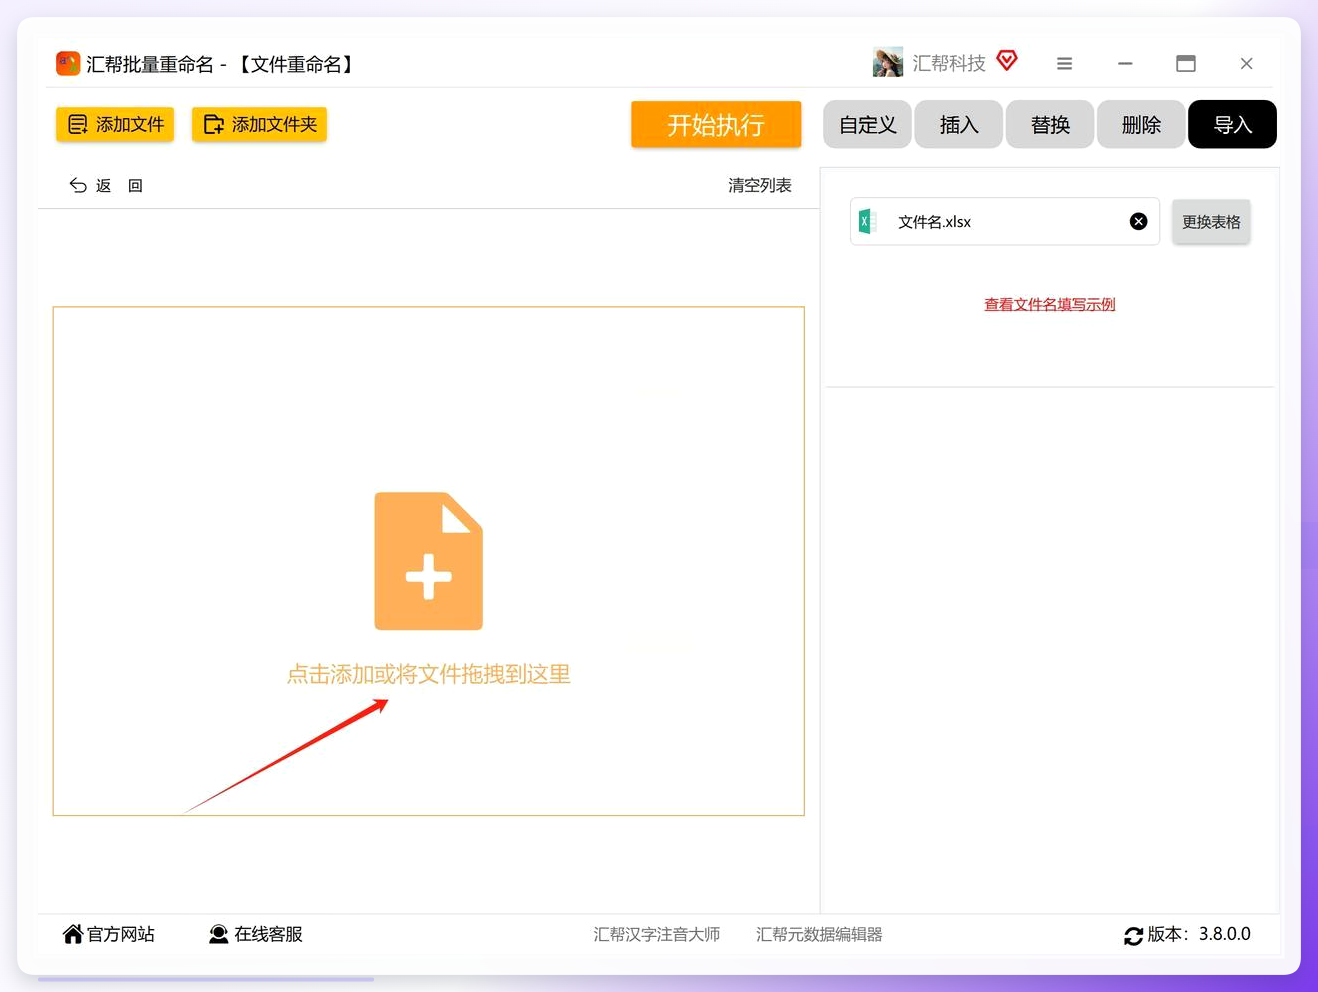1318x992 pixels.
Task: Remove 文件名.xlsx with the X icon
Action: 1138,222
